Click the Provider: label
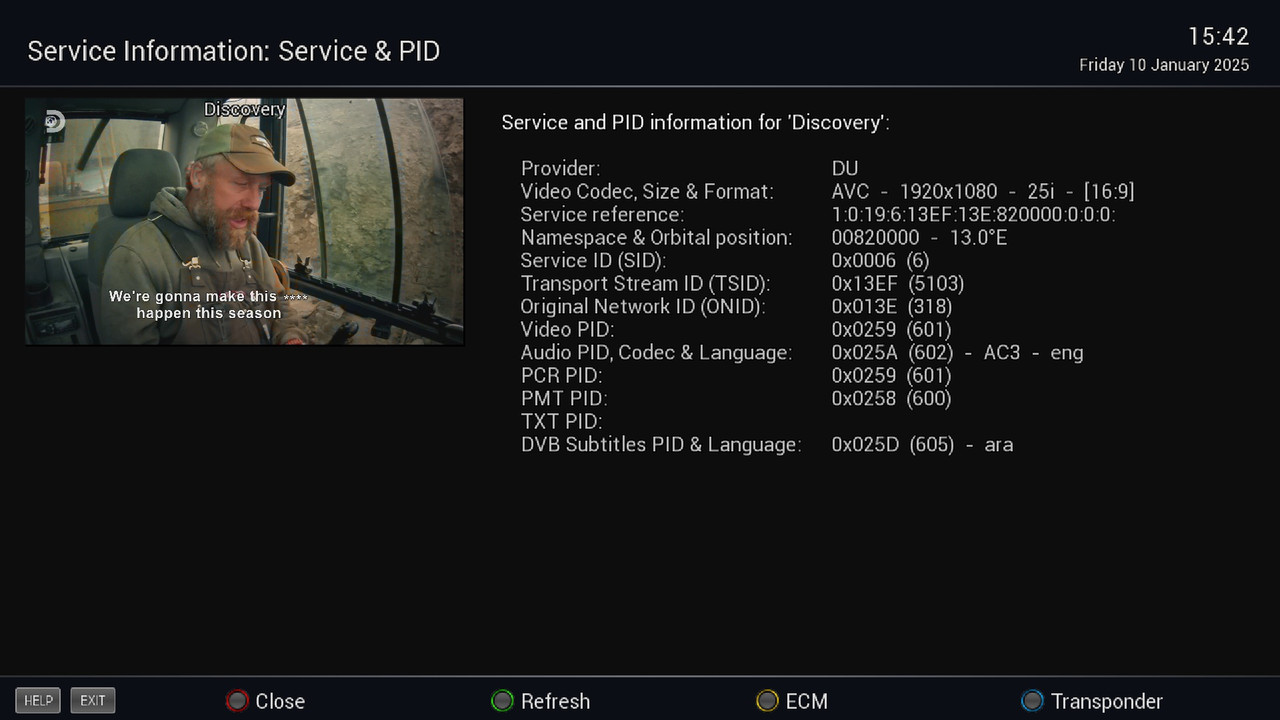The height and width of the screenshot is (720, 1280). (561, 168)
